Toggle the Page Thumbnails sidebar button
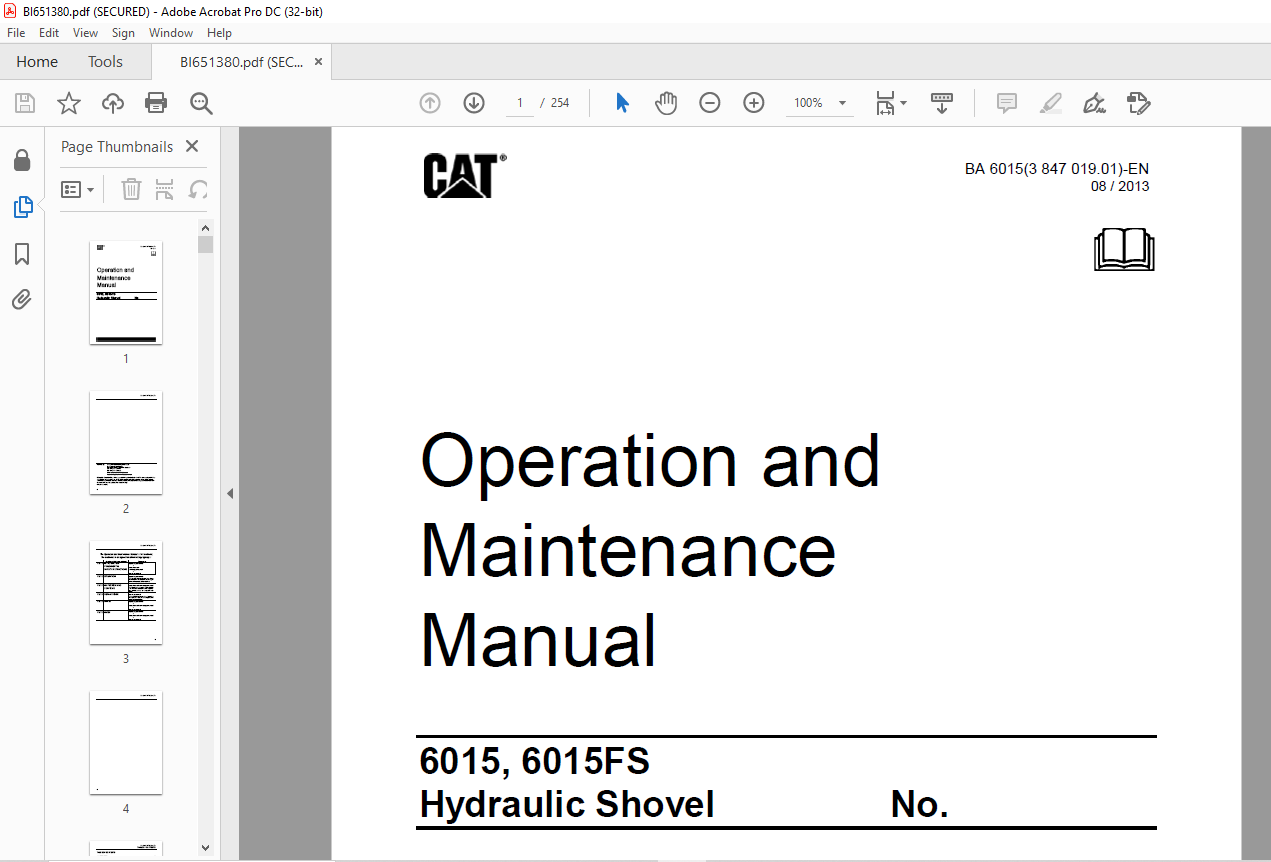The width and height of the screenshot is (1271, 862). [22, 207]
